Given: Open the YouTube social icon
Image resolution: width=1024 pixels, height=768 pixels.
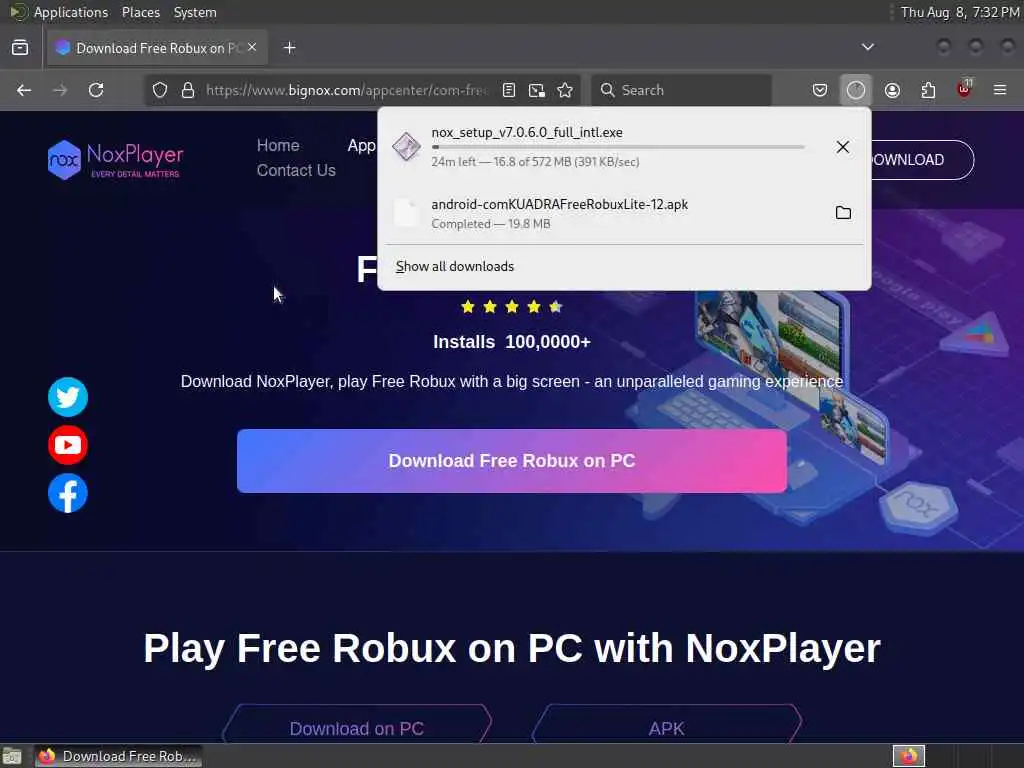Looking at the screenshot, I should point(68,445).
